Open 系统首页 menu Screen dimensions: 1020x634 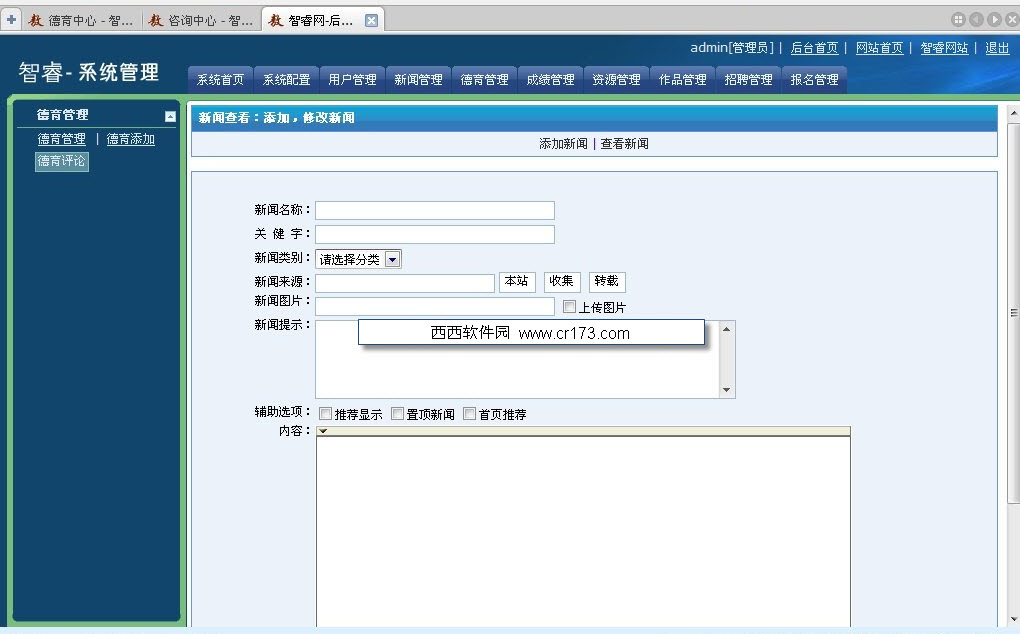coord(221,79)
